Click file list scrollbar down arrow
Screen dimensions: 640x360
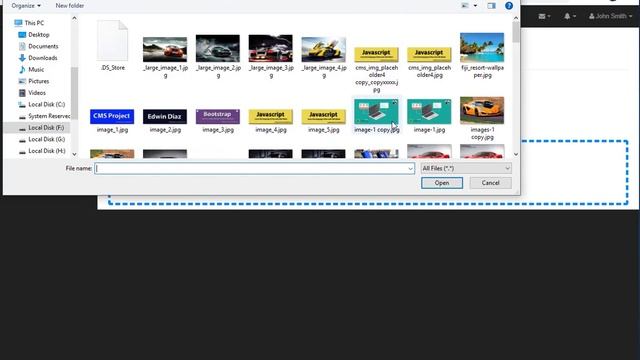tap(516, 154)
